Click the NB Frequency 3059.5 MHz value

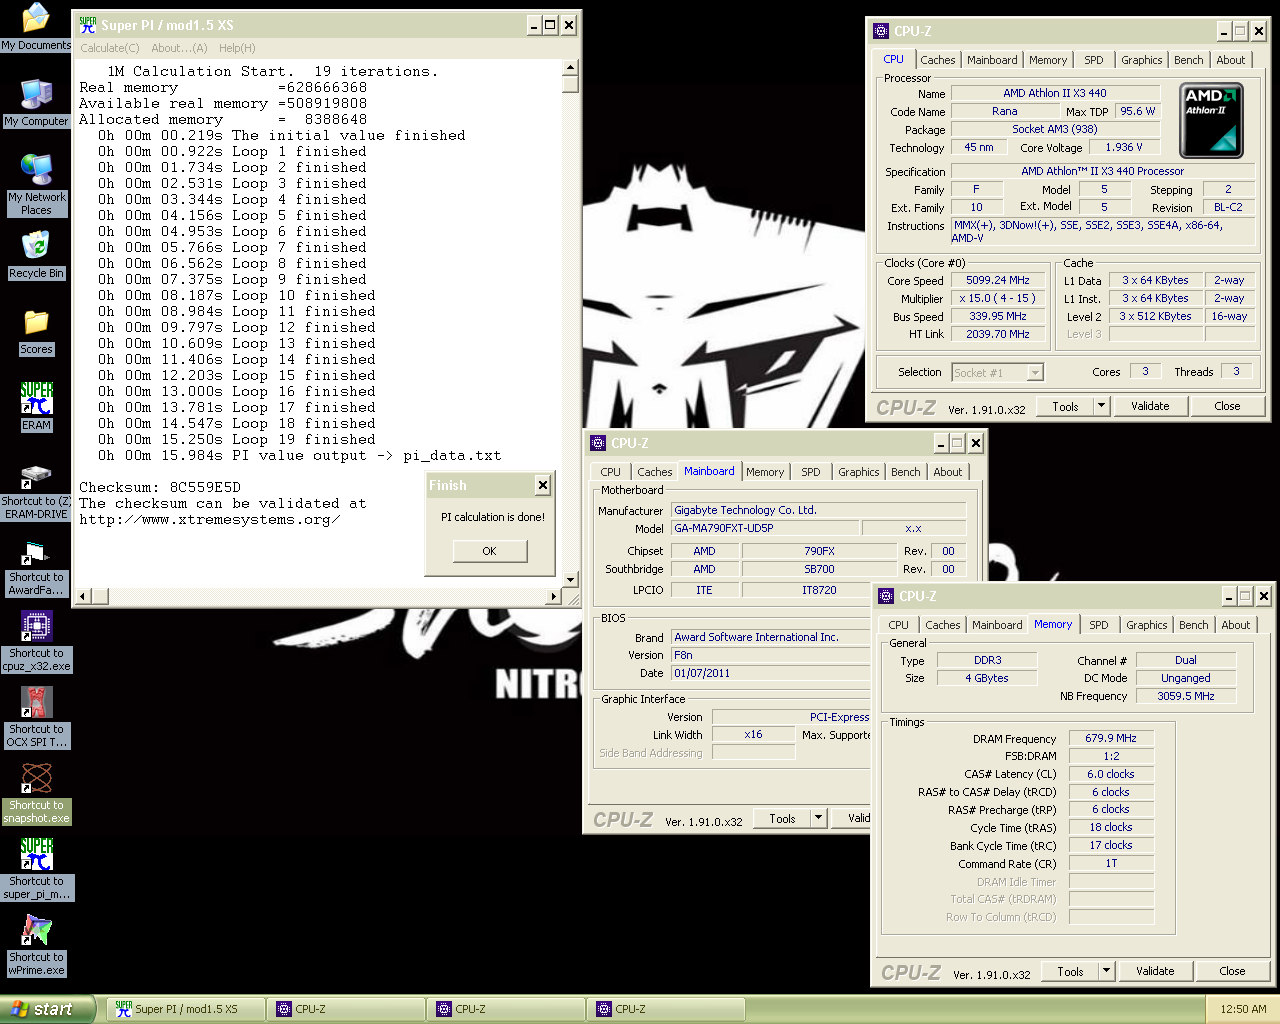point(1186,696)
